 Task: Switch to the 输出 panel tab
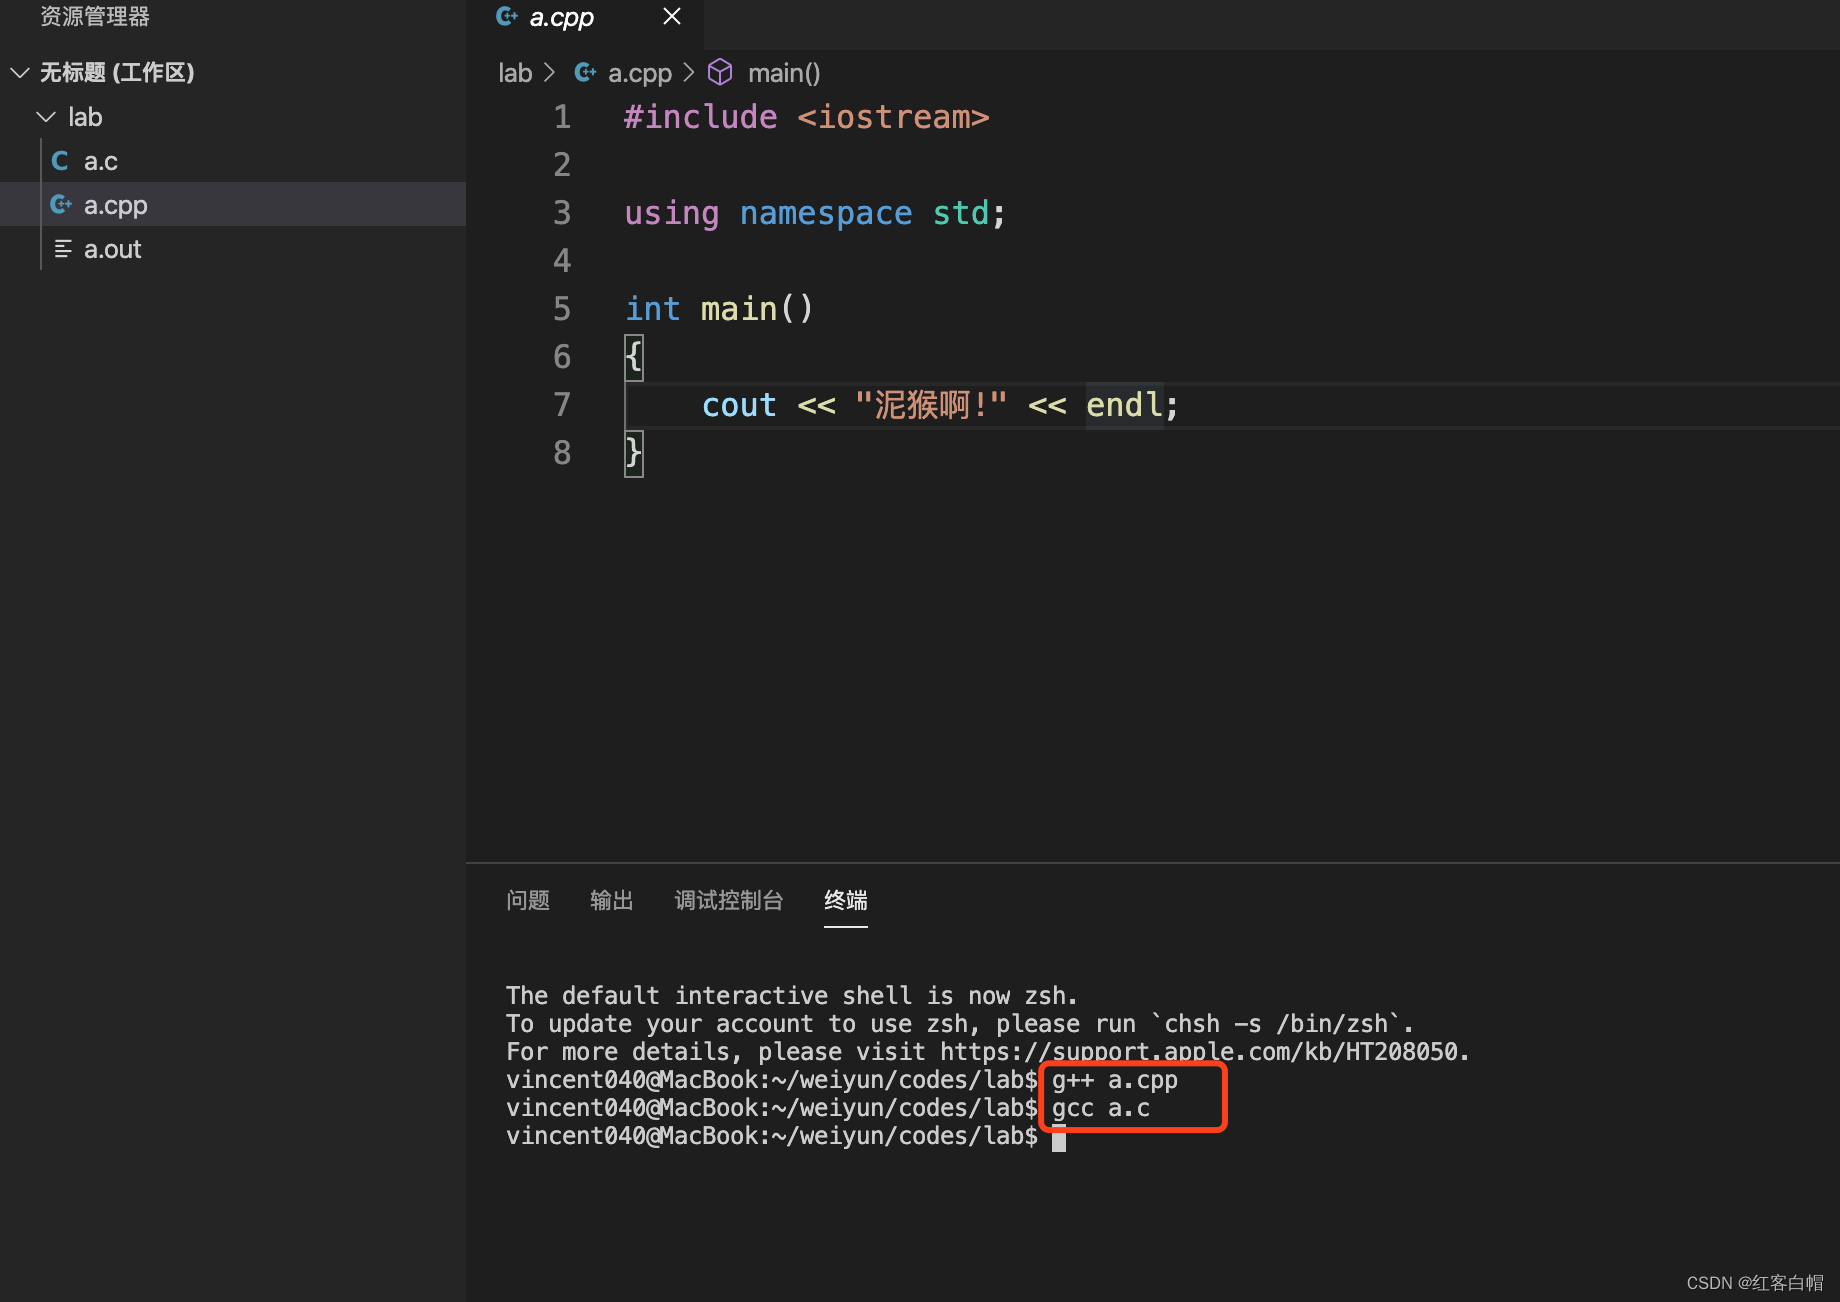[612, 900]
